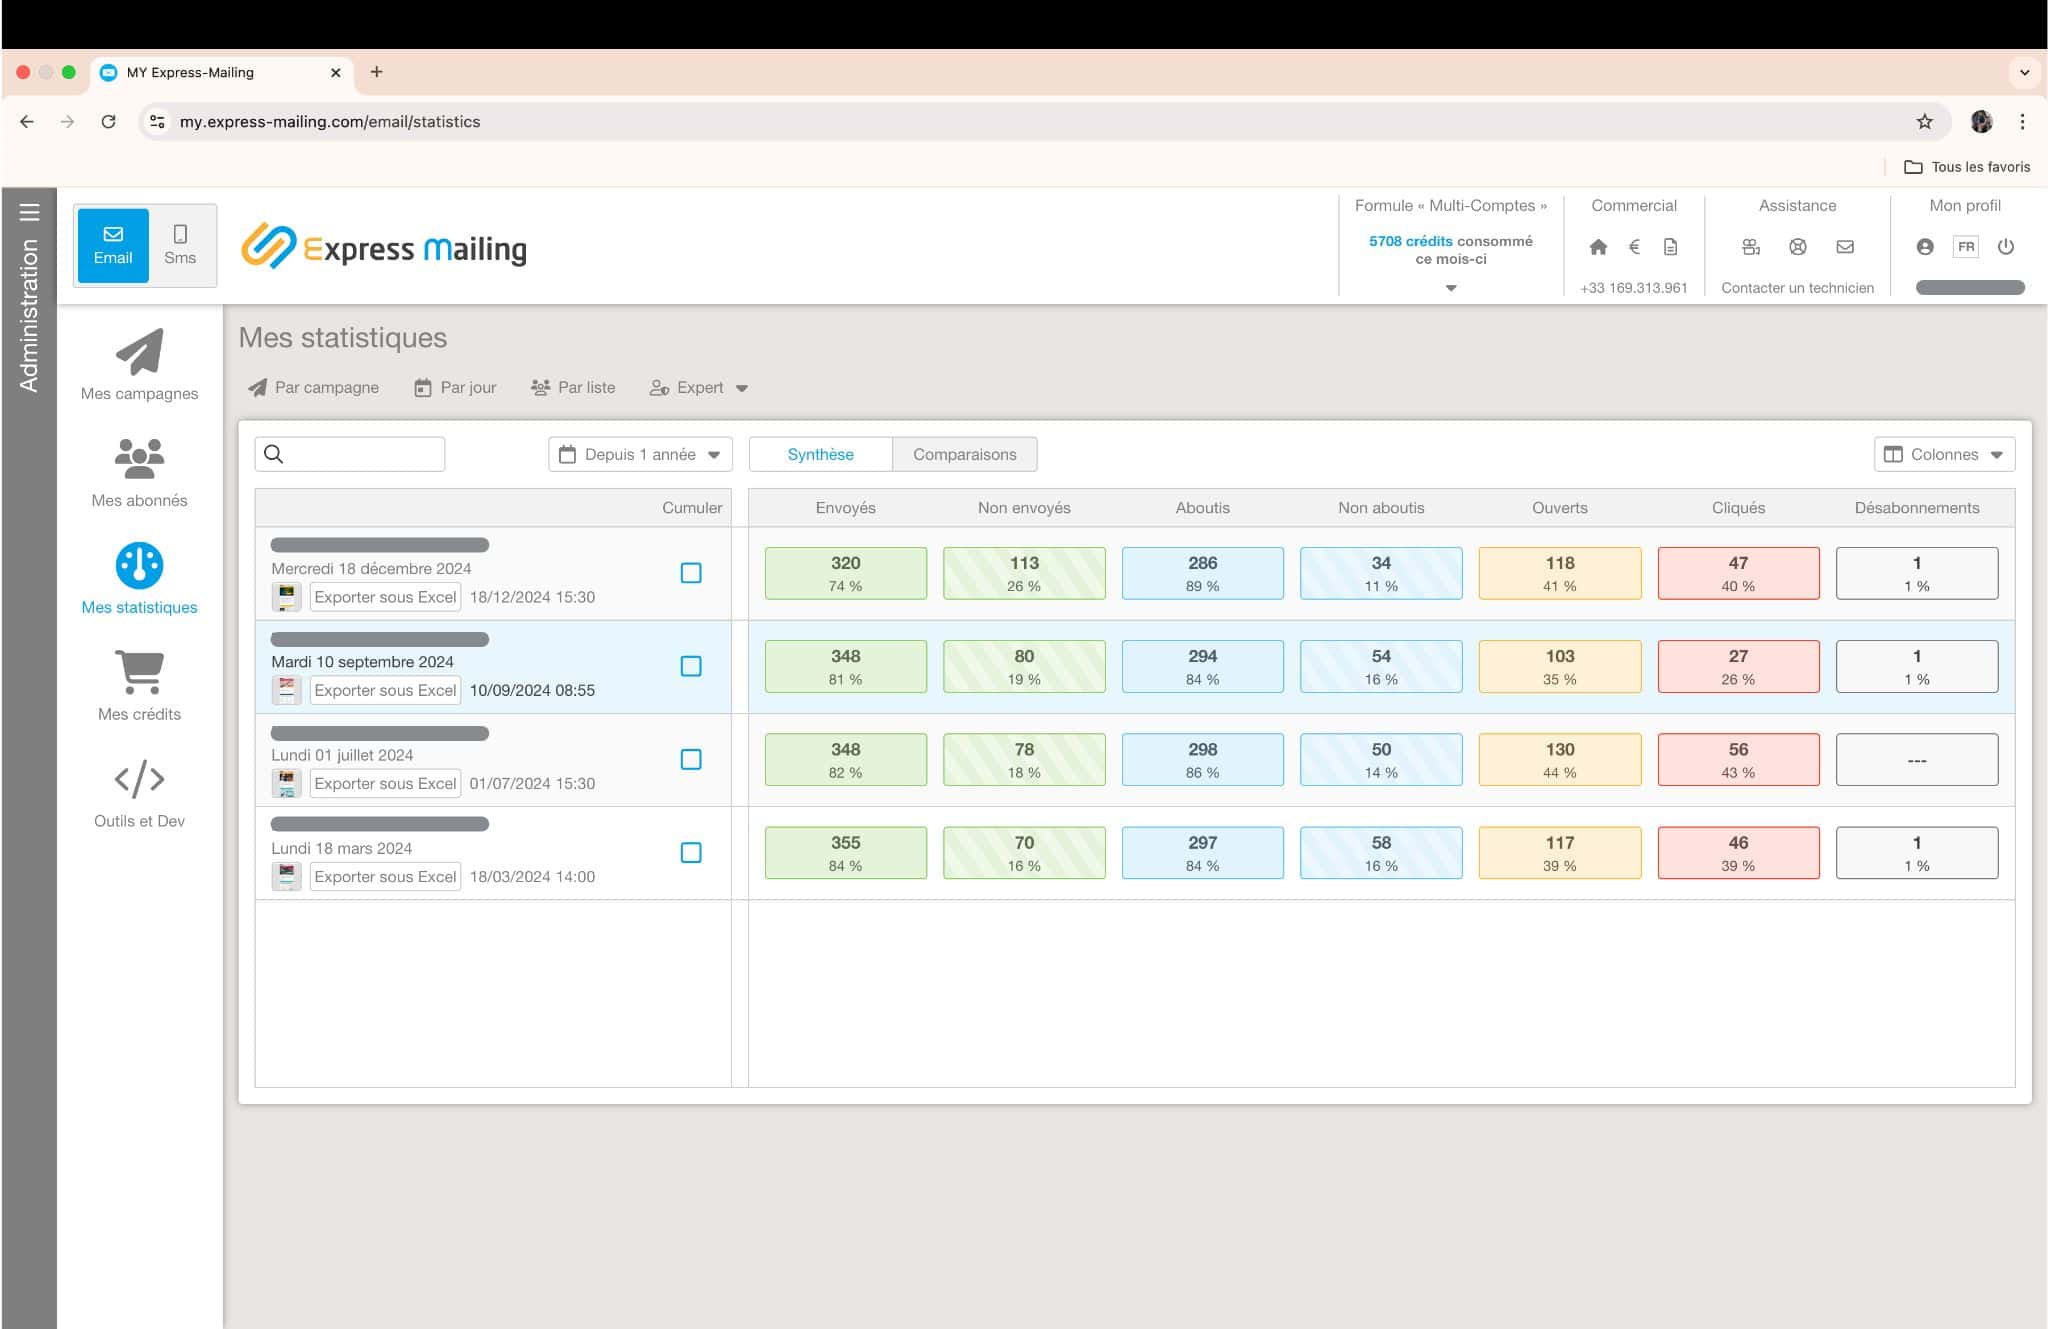Click Par liste grouping button
The height and width of the screenshot is (1329, 2048).
(575, 387)
